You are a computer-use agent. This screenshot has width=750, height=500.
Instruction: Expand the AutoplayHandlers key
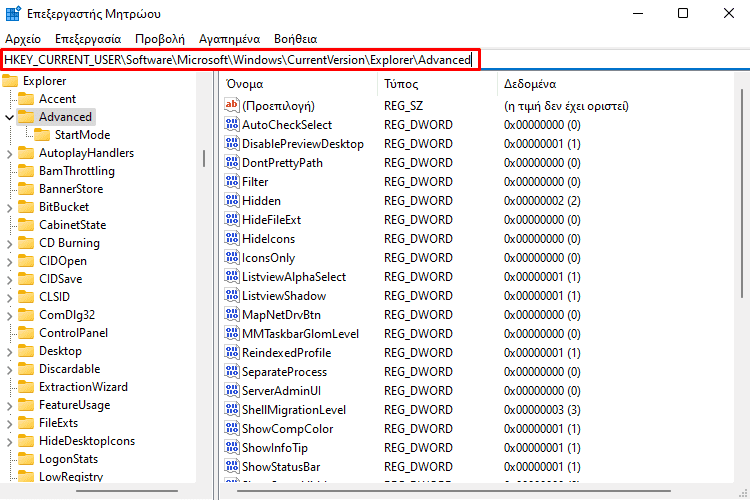coord(9,154)
